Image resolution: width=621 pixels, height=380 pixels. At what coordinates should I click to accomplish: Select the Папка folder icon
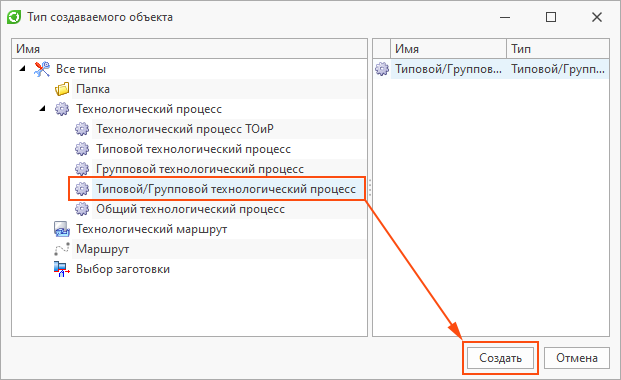62,89
